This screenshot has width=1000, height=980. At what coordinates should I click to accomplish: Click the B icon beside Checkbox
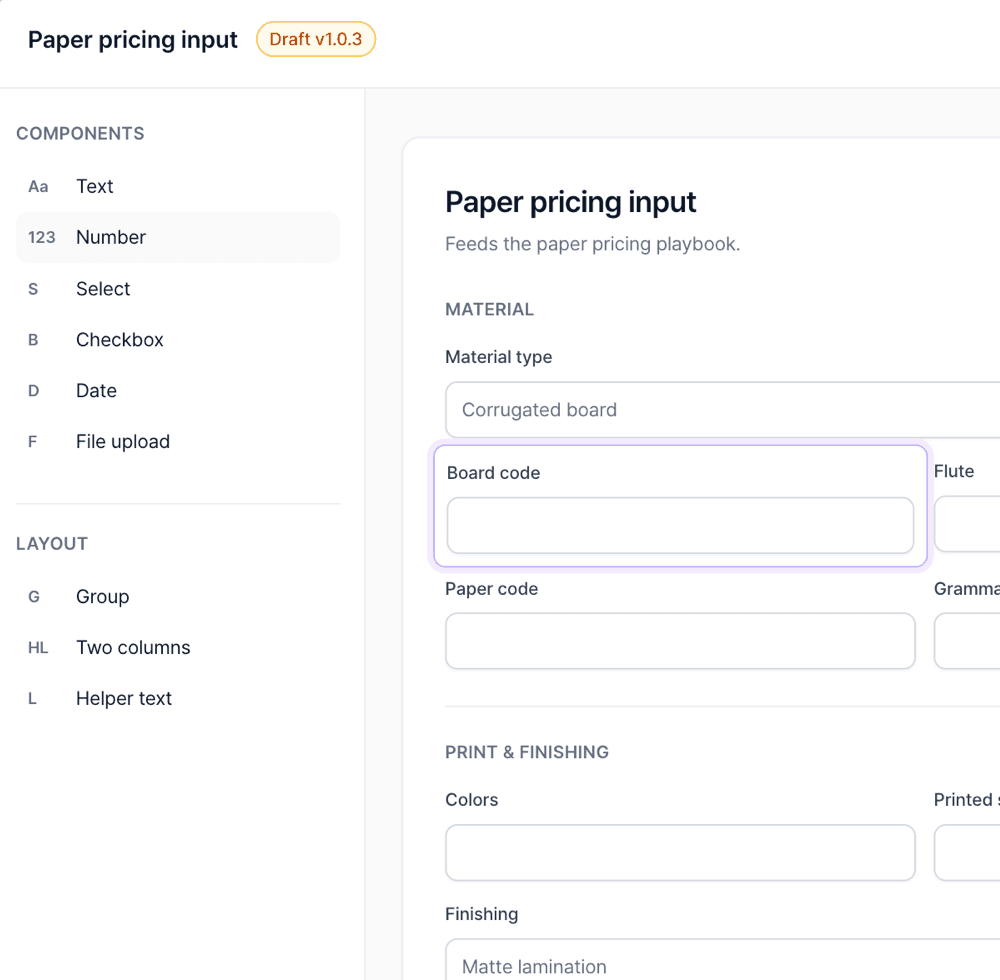(33, 340)
